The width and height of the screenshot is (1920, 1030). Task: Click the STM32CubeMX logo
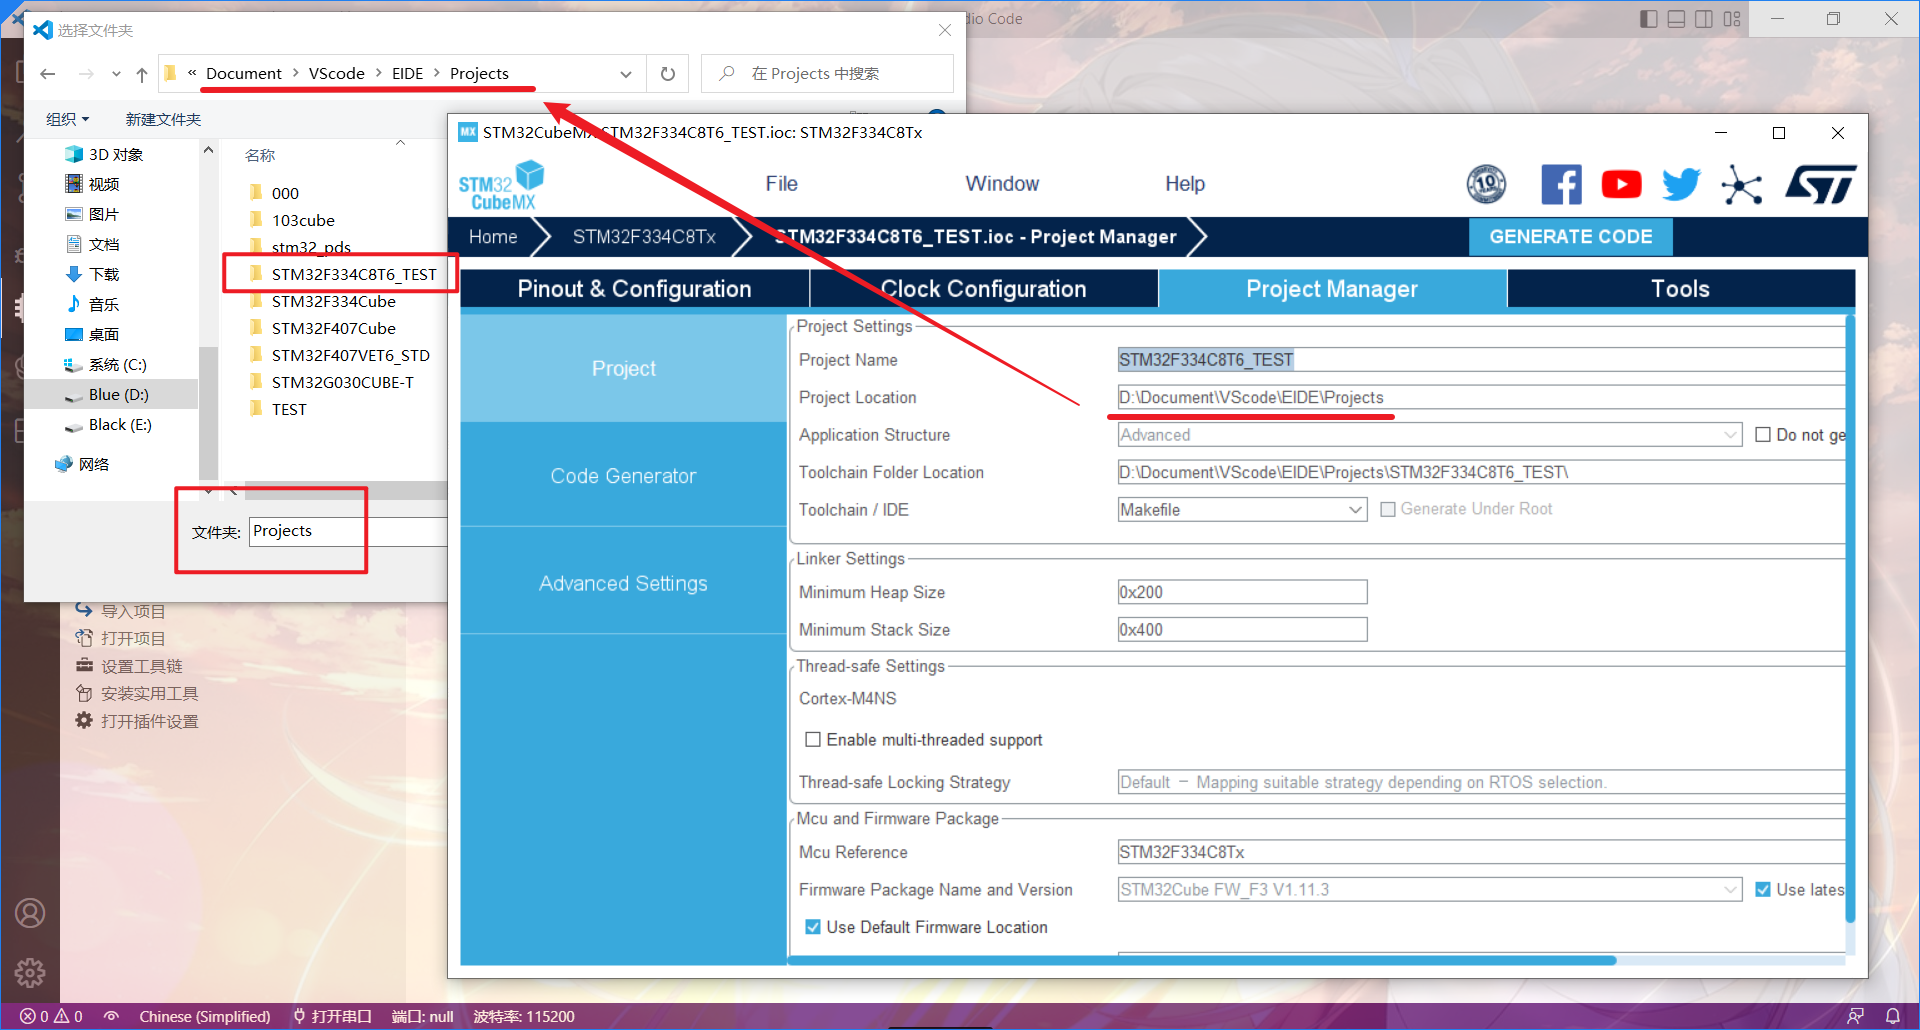coord(502,186)
